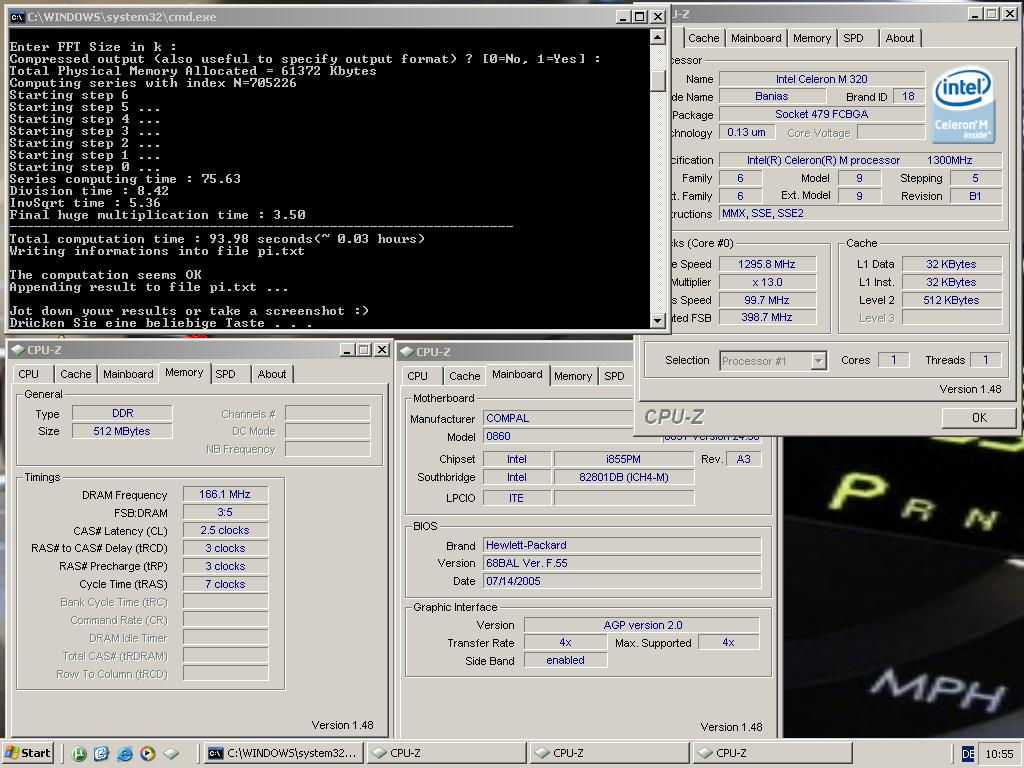Minimize the Memory CPU-Z window
Viewport: 1024px width, 768px height.
(x=347, y=350)
